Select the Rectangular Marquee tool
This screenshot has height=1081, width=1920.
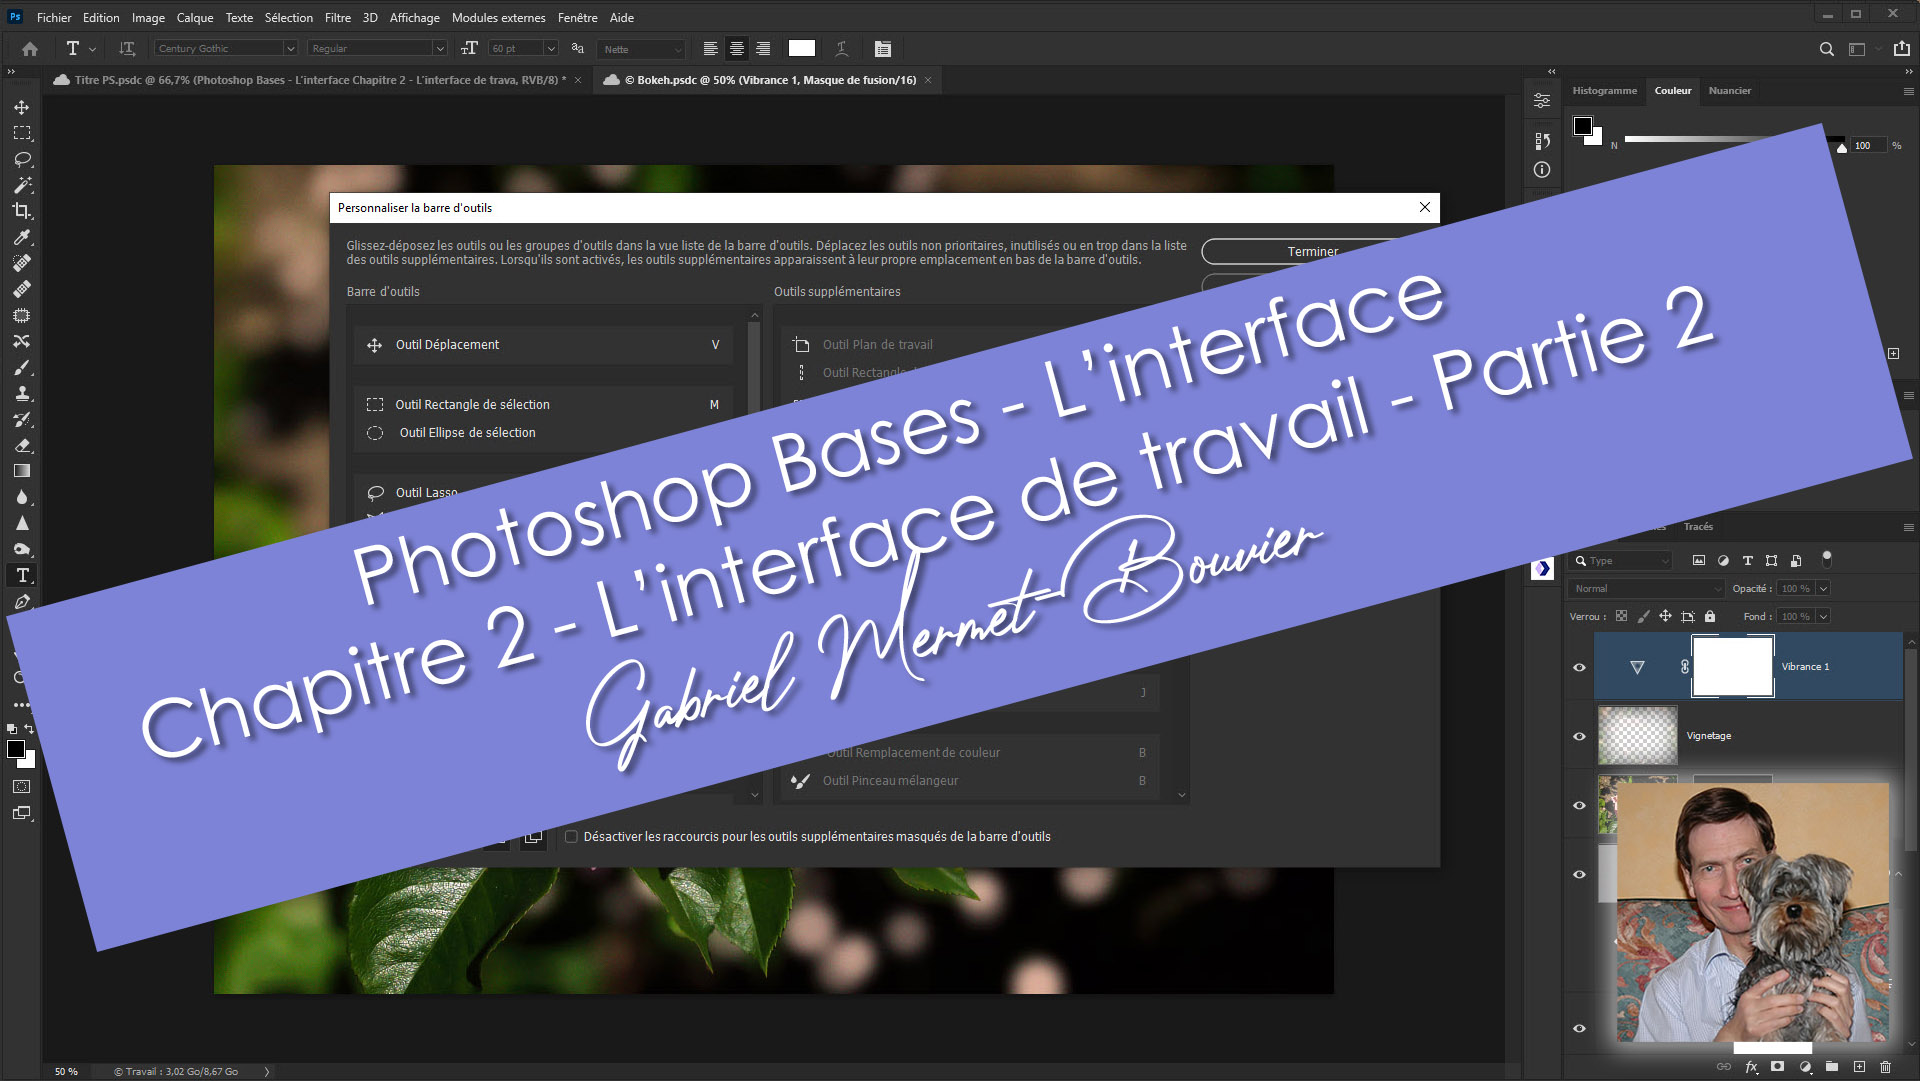pyautogui.click(x=21, y=133)
